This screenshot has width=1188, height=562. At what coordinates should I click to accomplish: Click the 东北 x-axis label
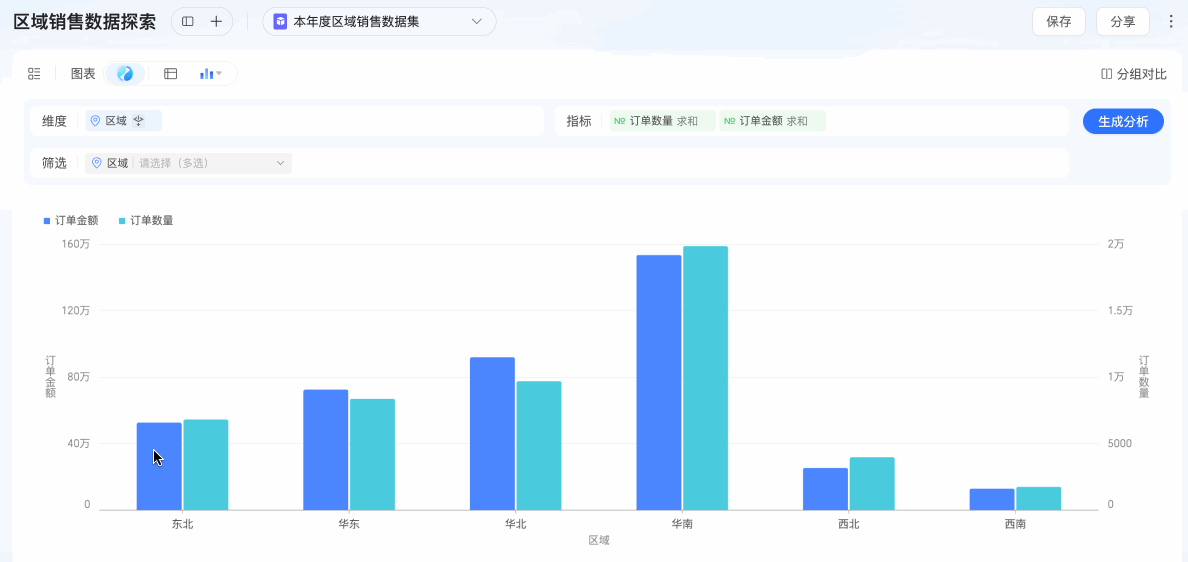(183, 524)
